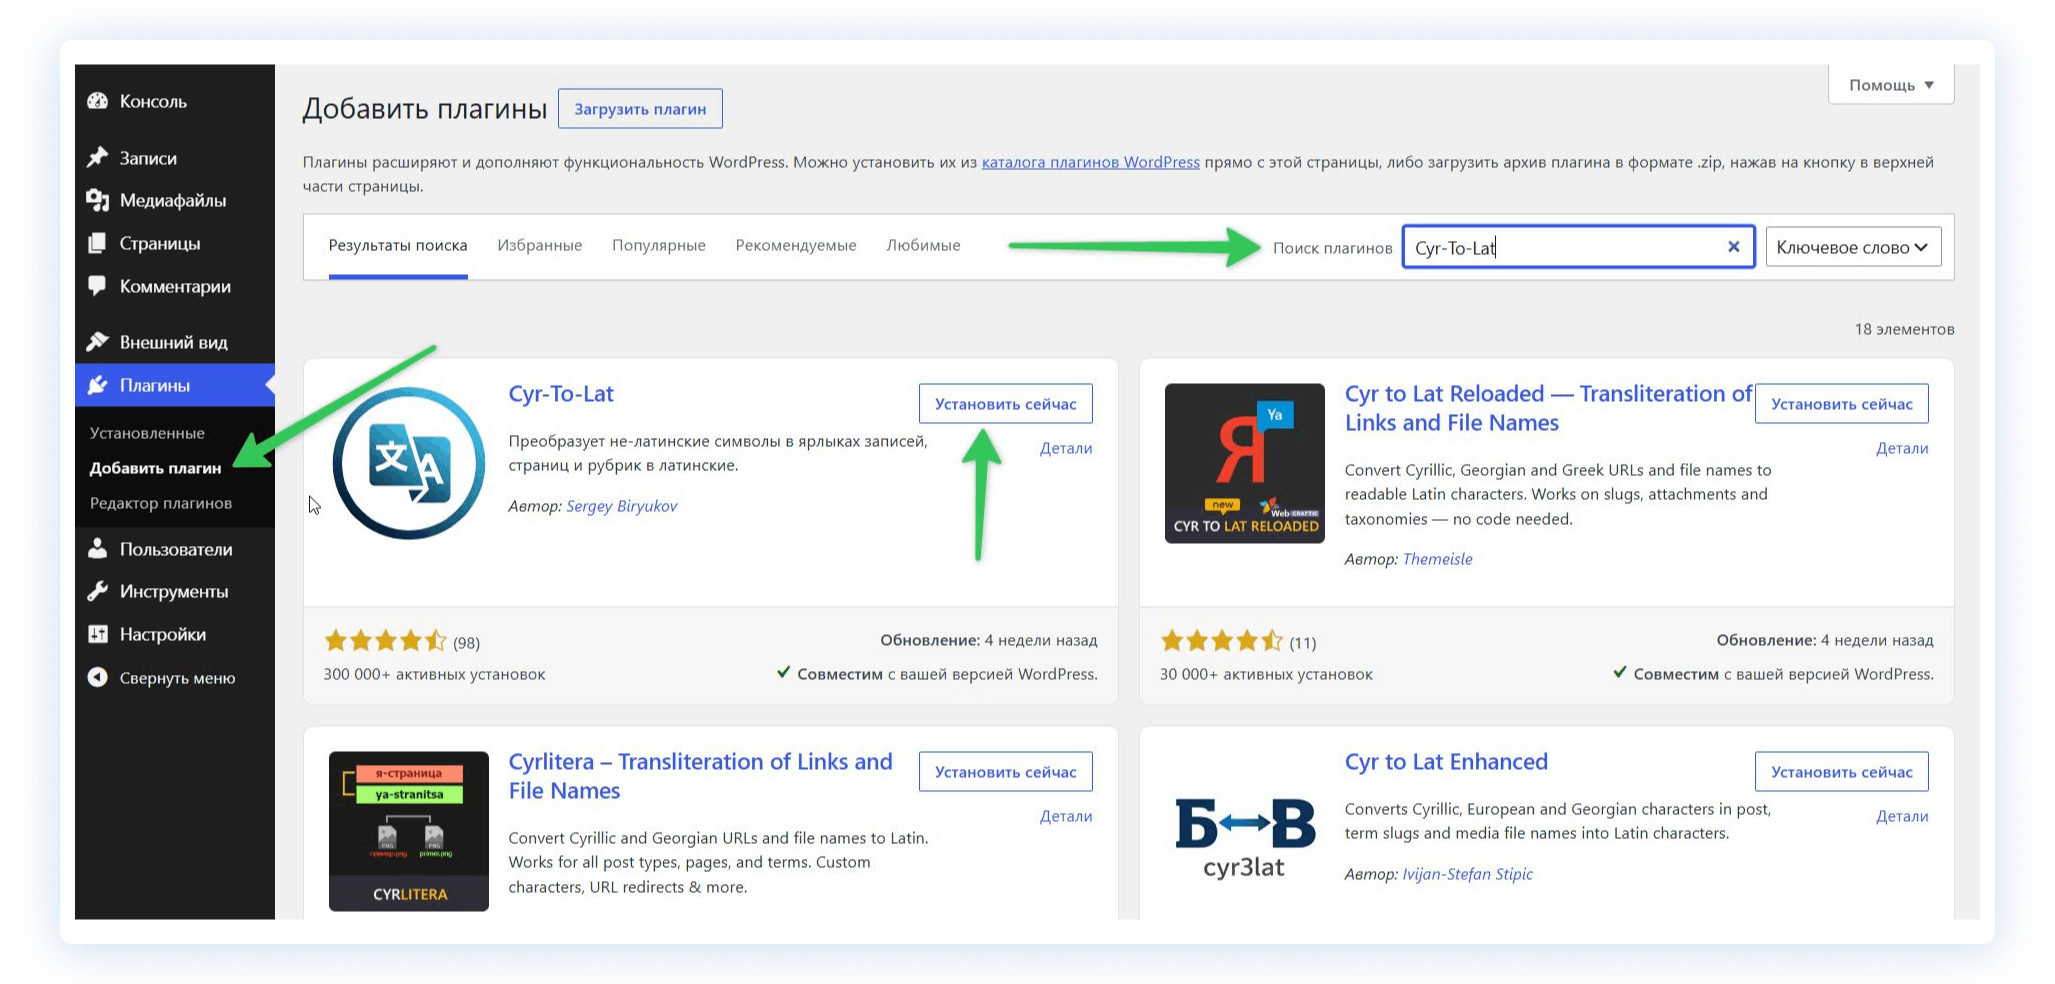Switch to the Избранные tab
The width and height of the screenshot is (2055, 984).
tap(540, 246)
